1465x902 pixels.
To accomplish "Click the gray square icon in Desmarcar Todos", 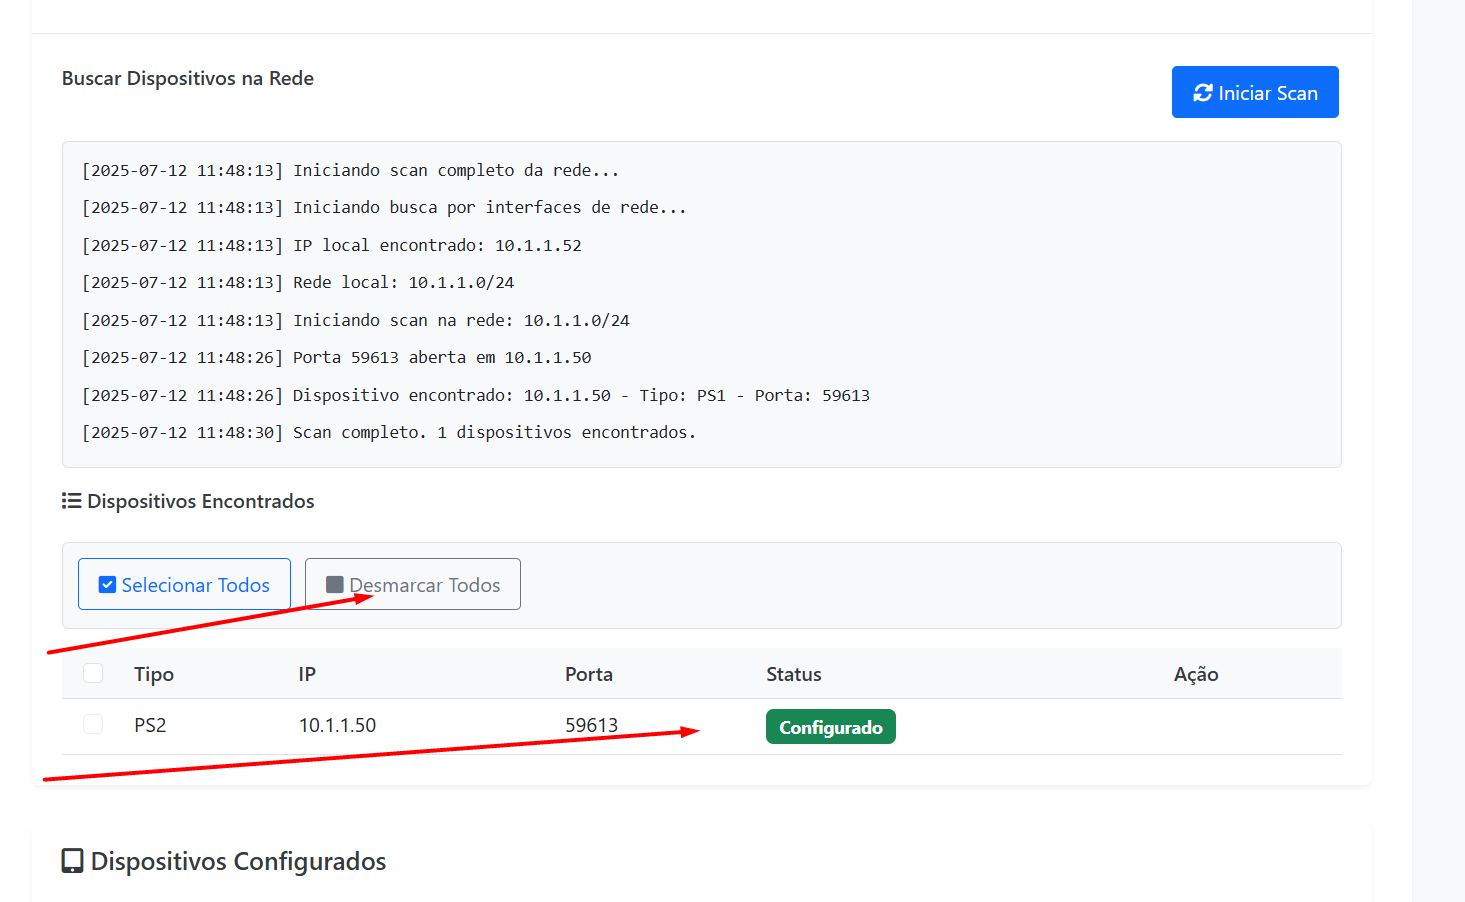I will tap(335, 585).
